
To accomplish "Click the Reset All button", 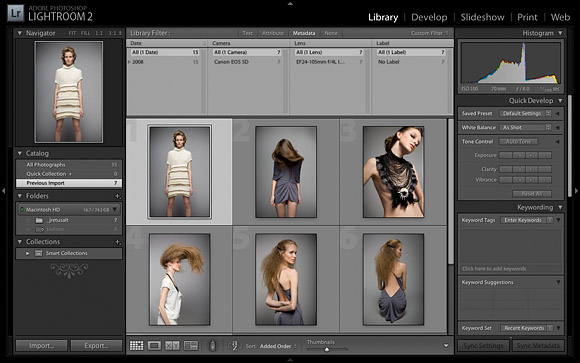I will pyautogui.click(x=532, y=194).
